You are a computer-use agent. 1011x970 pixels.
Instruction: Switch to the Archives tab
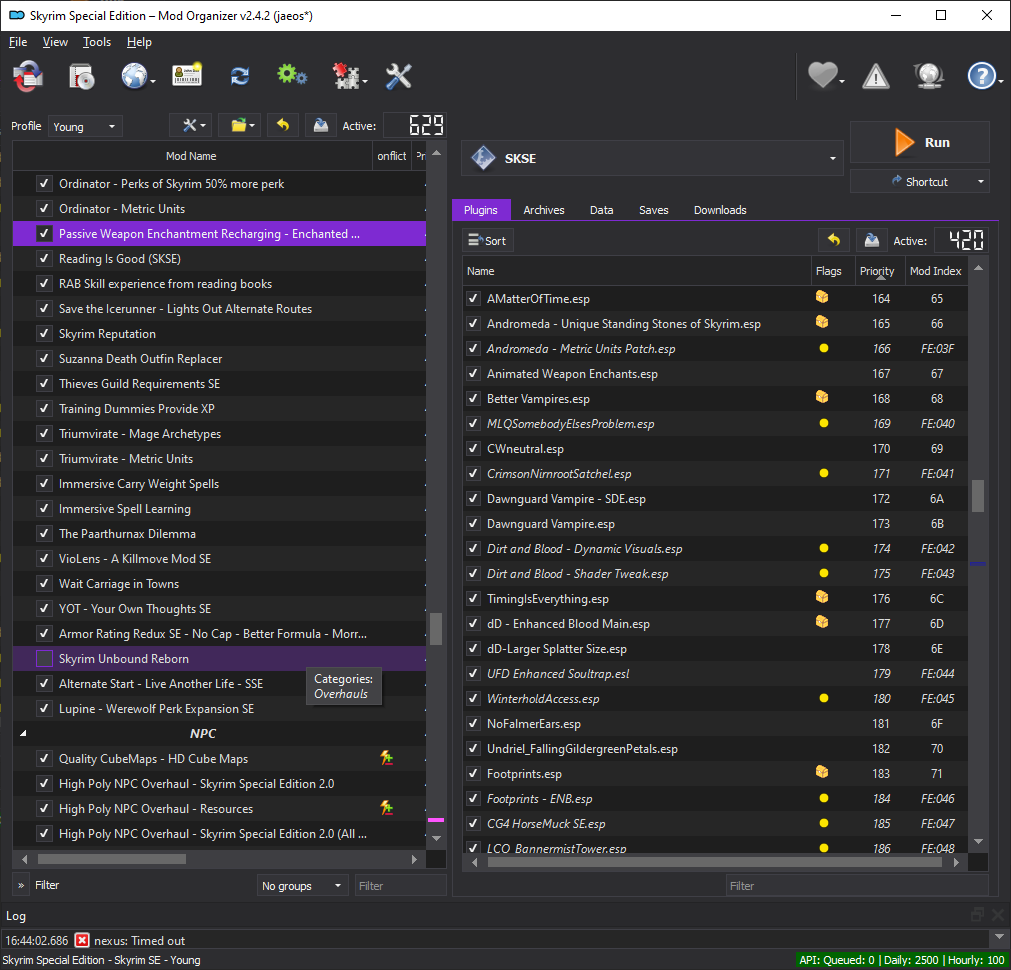coord(544,210)
